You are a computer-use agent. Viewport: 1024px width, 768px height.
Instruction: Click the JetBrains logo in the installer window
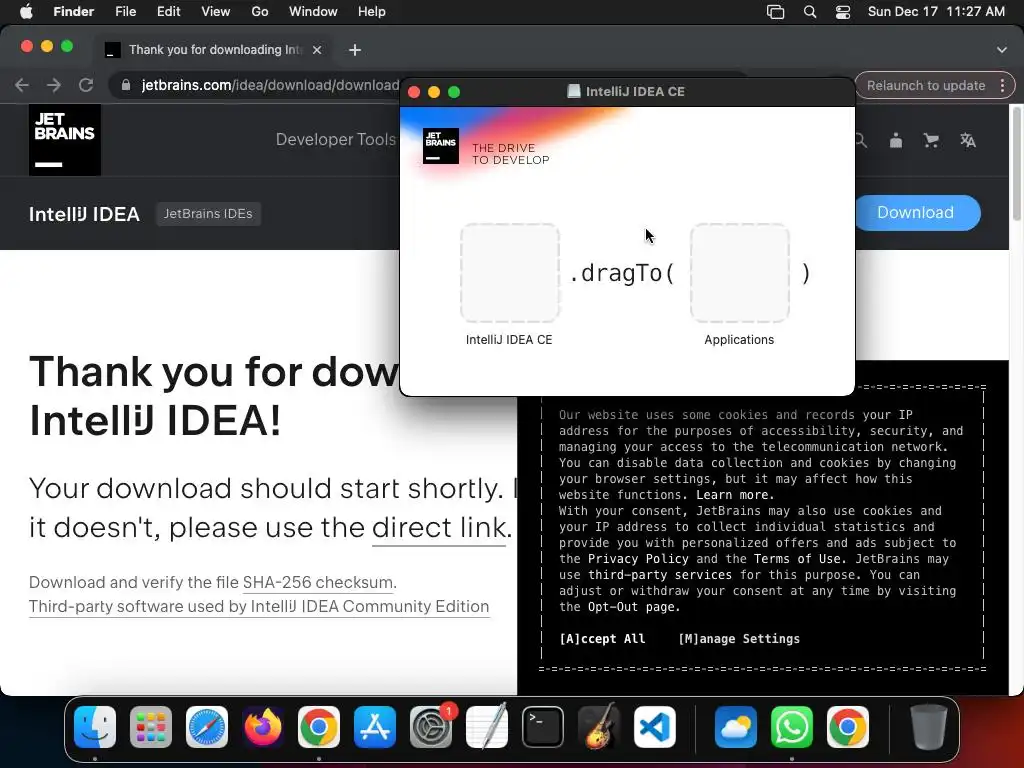(441, 146)
